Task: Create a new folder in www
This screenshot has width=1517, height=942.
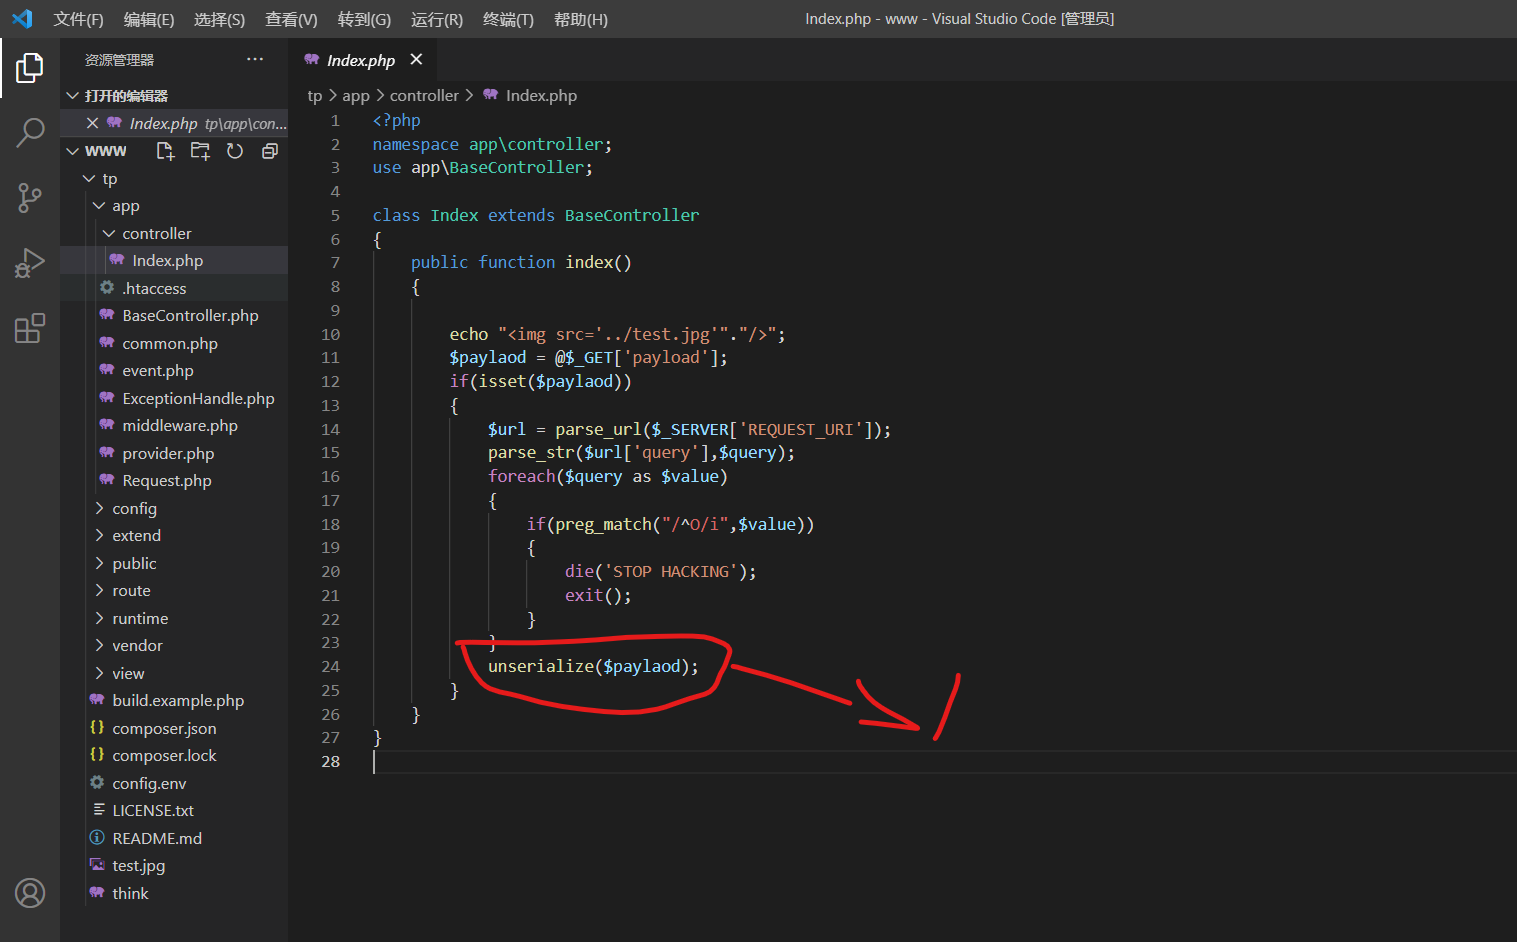Action: [200, 151]
